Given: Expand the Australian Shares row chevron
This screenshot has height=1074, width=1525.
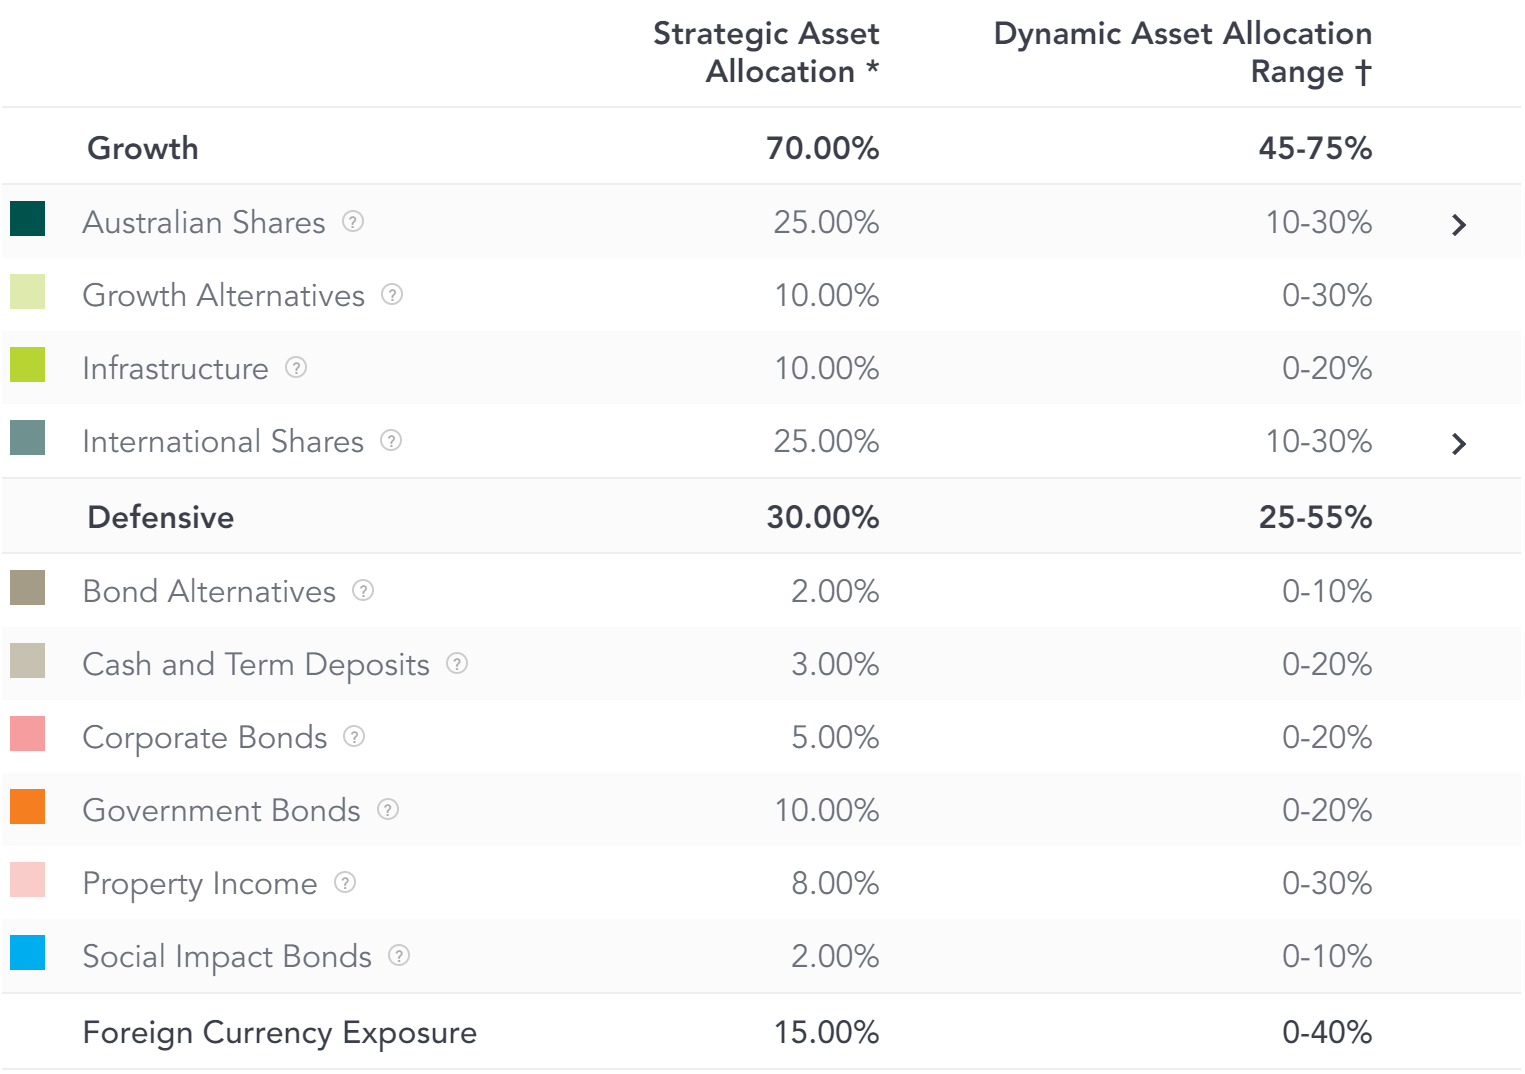Looking at the screenshot, I should pyautogui.click(x=1459, y=225).
